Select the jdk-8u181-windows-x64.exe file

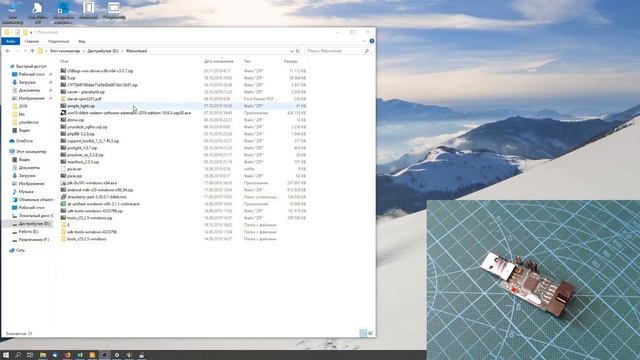(x=89, y=183)
